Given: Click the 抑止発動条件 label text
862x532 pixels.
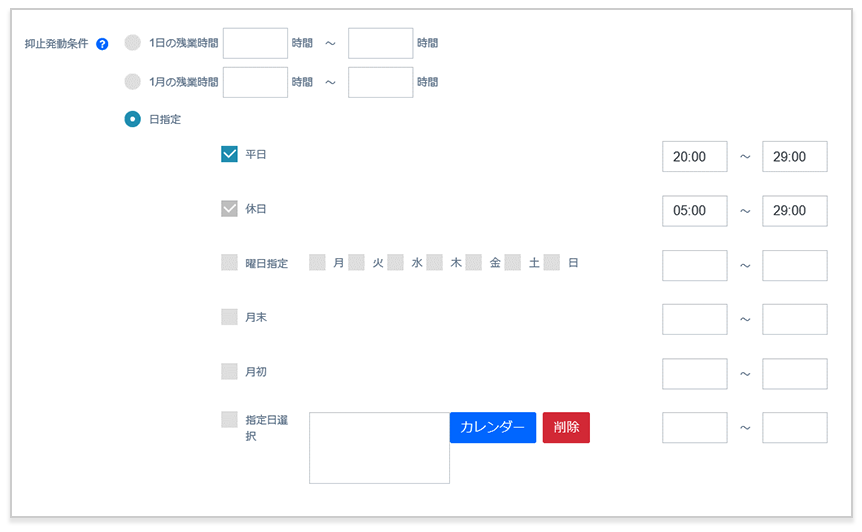Looking at the screenshot, I should [x=56, y=44].
